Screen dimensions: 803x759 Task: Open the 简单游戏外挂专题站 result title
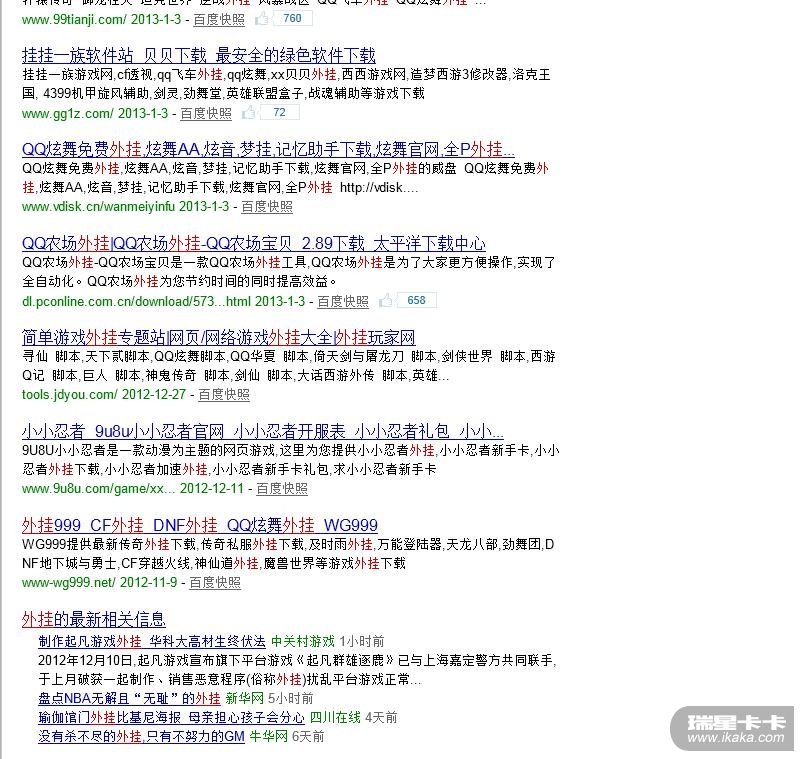coord(219,338)
